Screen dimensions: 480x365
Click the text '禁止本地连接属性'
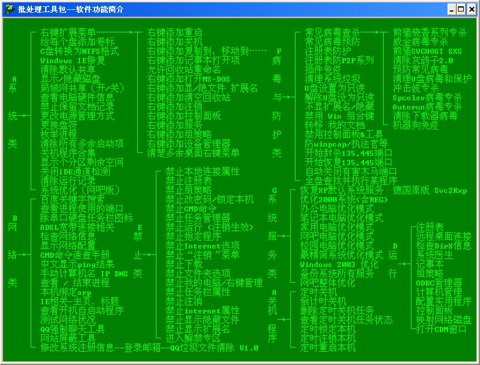pos(203,172)
